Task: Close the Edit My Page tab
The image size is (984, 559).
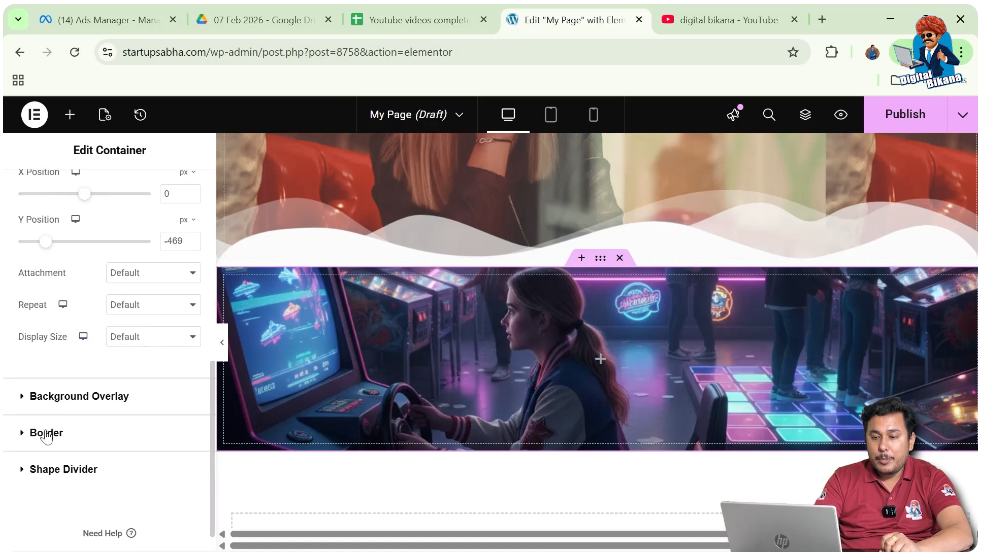Action: tap(639, 19)
